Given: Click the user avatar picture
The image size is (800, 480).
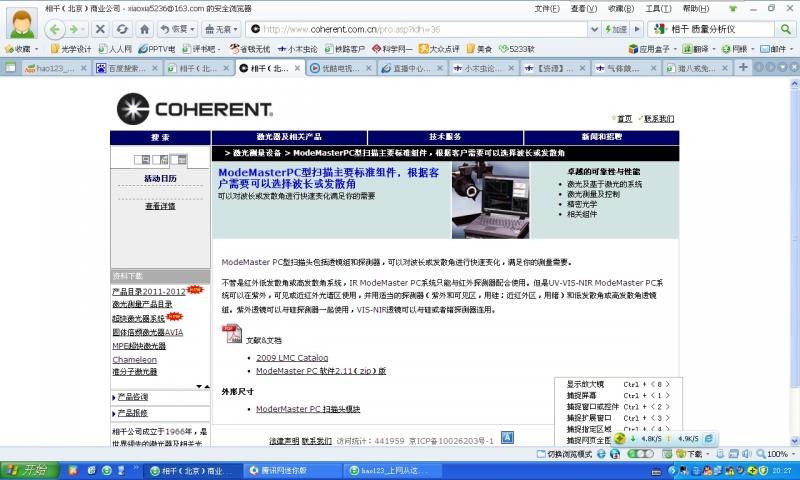Looking at the screenshot, I should click(x=22, y=23).
